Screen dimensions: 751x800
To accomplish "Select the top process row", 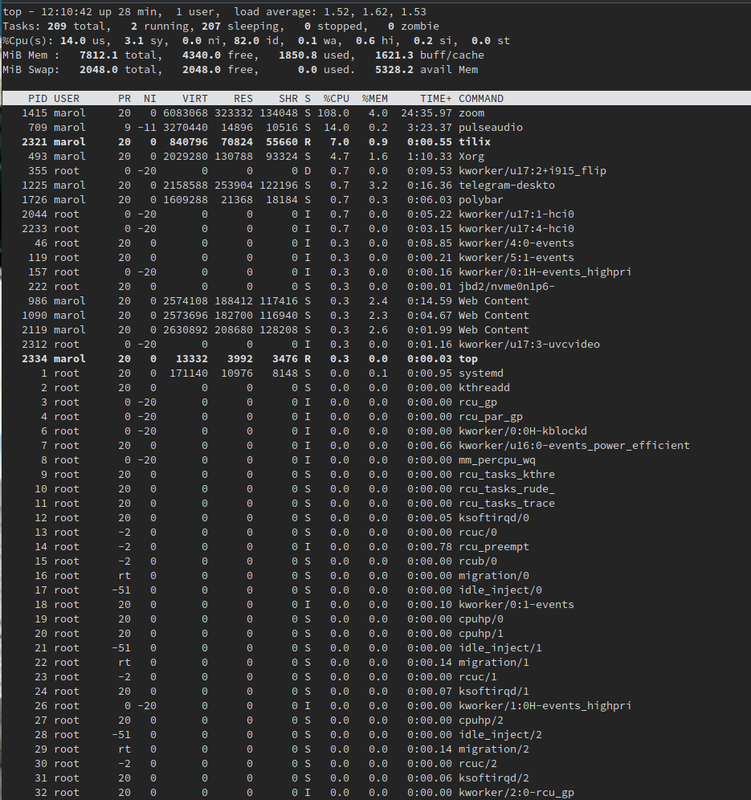I will 377,359.
